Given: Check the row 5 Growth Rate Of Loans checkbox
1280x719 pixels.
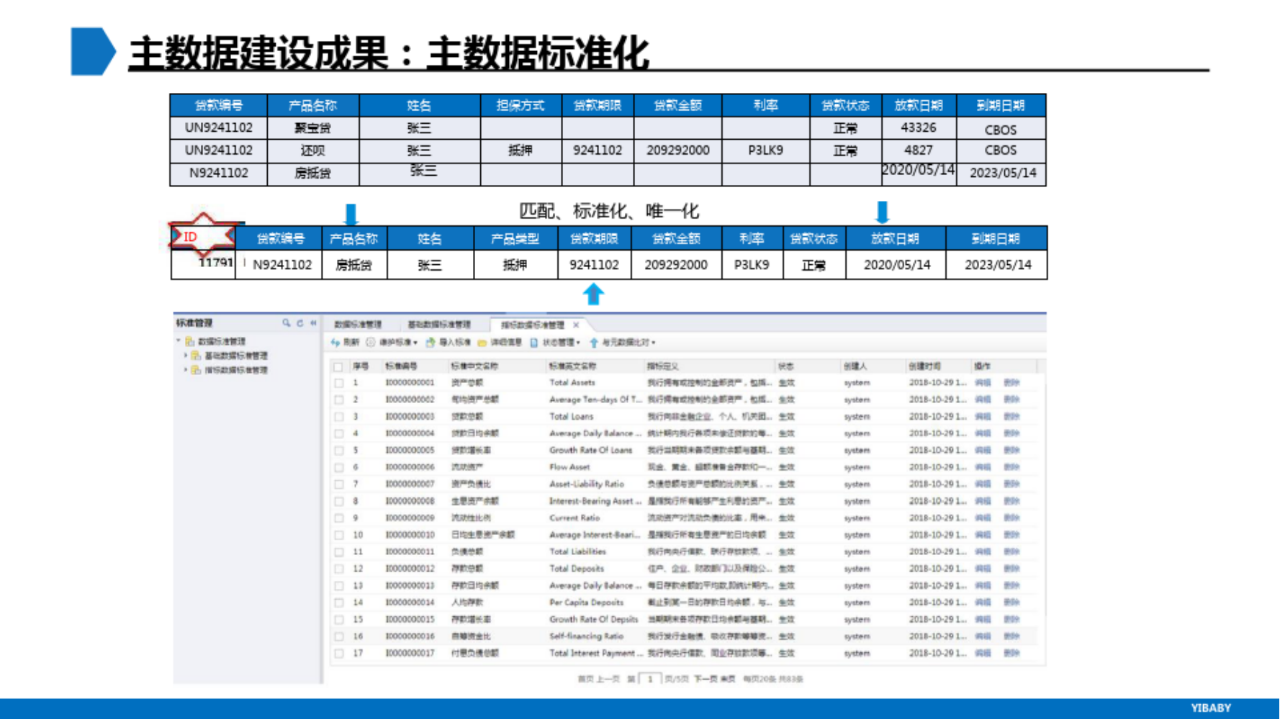Looking at the screenshot, I should coord(338,451).
